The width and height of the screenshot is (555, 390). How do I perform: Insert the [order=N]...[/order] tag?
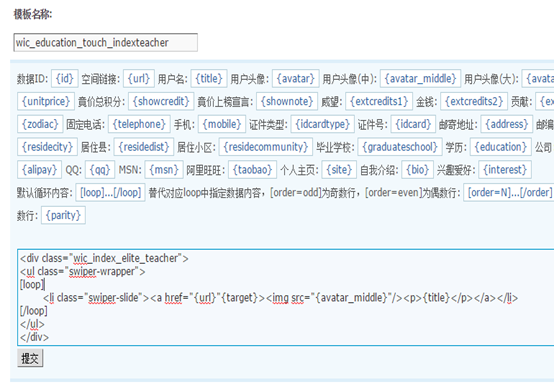click(x=510, y=193)
